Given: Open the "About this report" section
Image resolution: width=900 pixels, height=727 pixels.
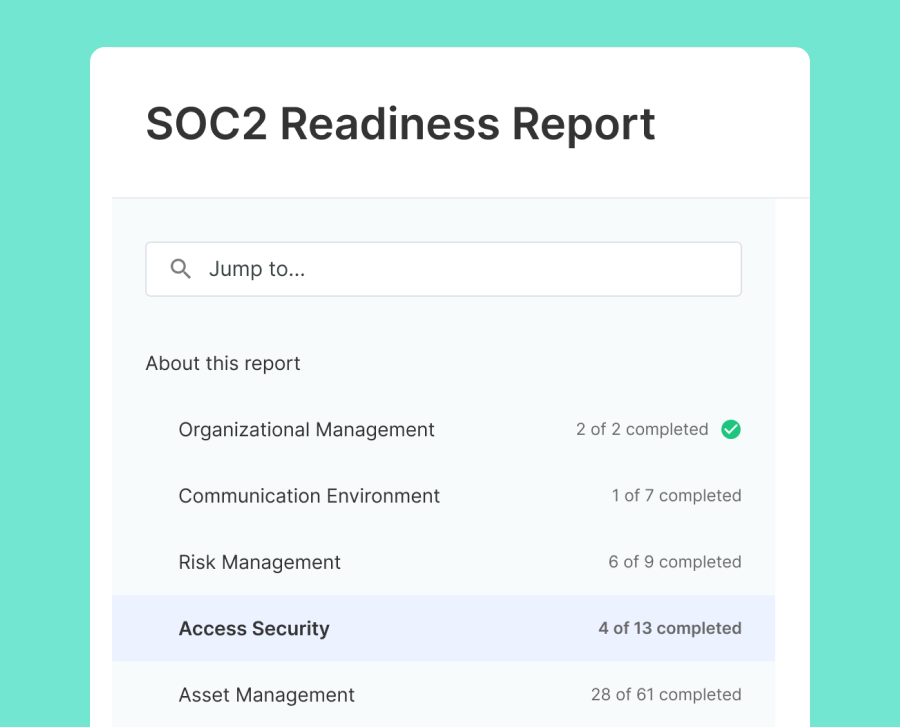Looking at the screenshot, I should 223,364.
